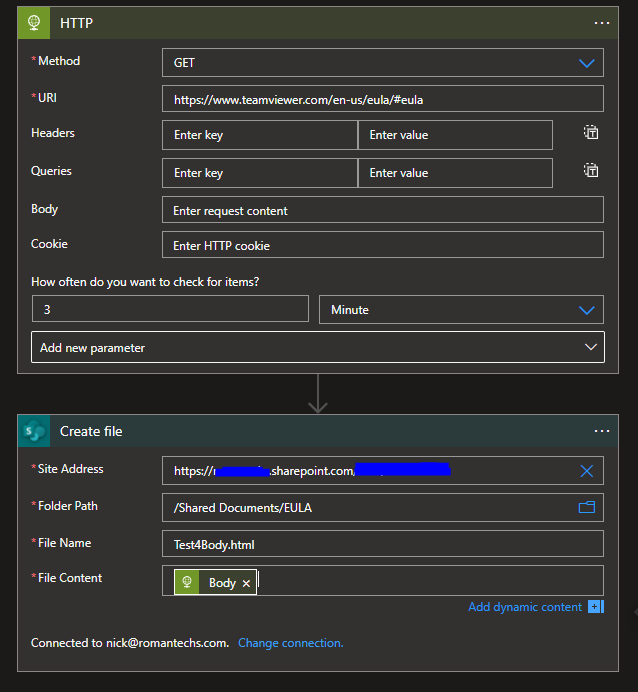Open the HTTP card ellipsis menu
This screenshot has height=692, width=638.
click(601, 23)
